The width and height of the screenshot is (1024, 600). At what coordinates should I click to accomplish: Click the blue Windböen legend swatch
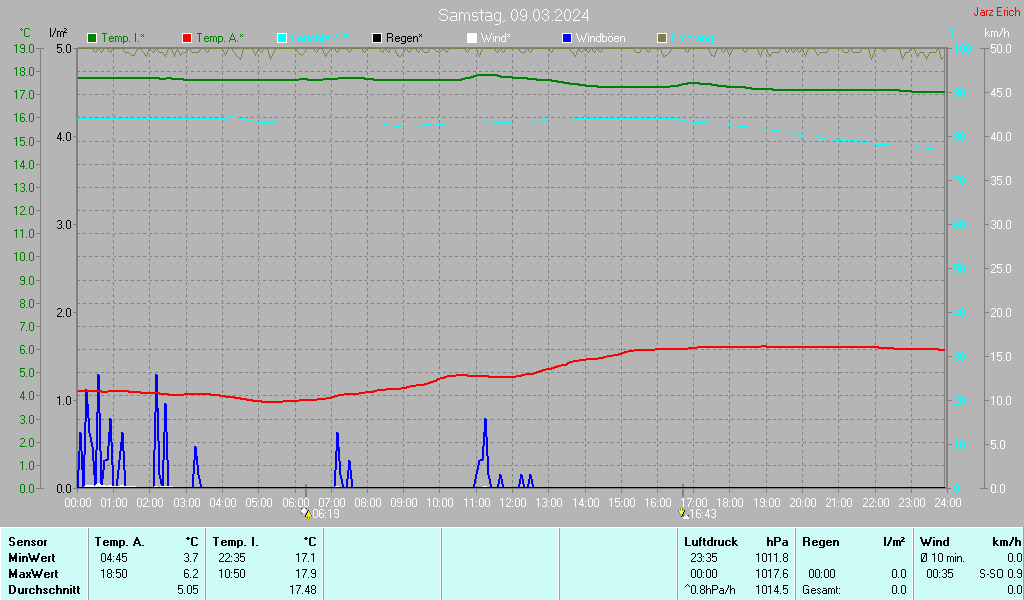click(567, 38)
